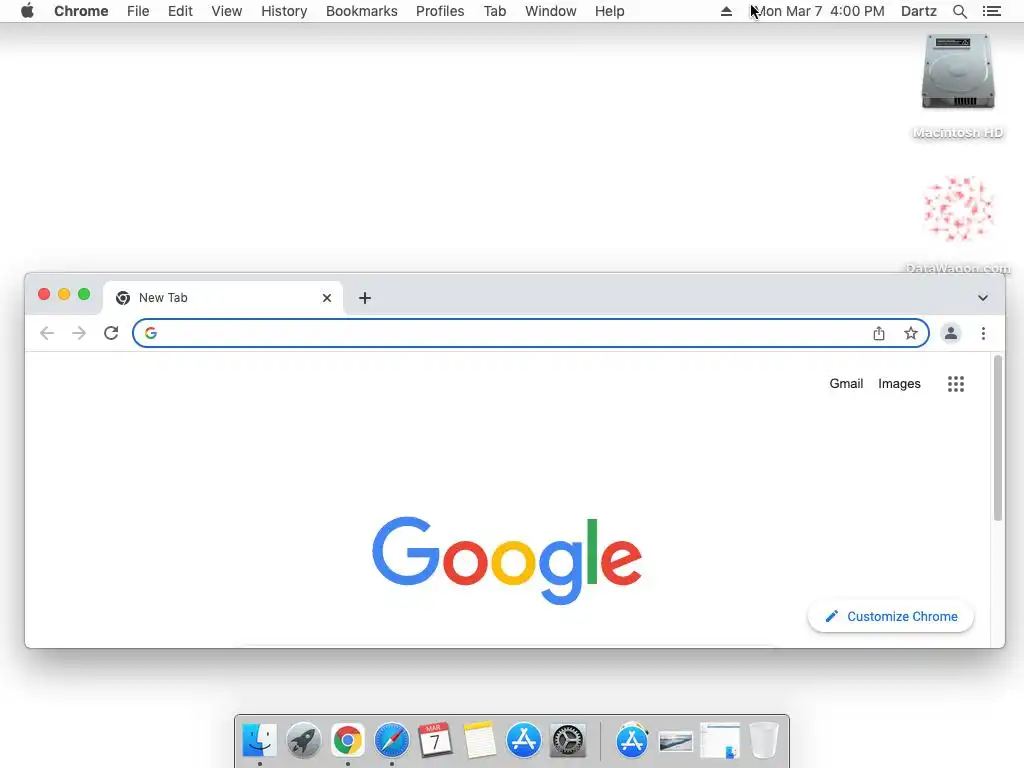Open App Store next to Notes in Dock
This screenshot has height=768, width=1024.
[524, 741]
